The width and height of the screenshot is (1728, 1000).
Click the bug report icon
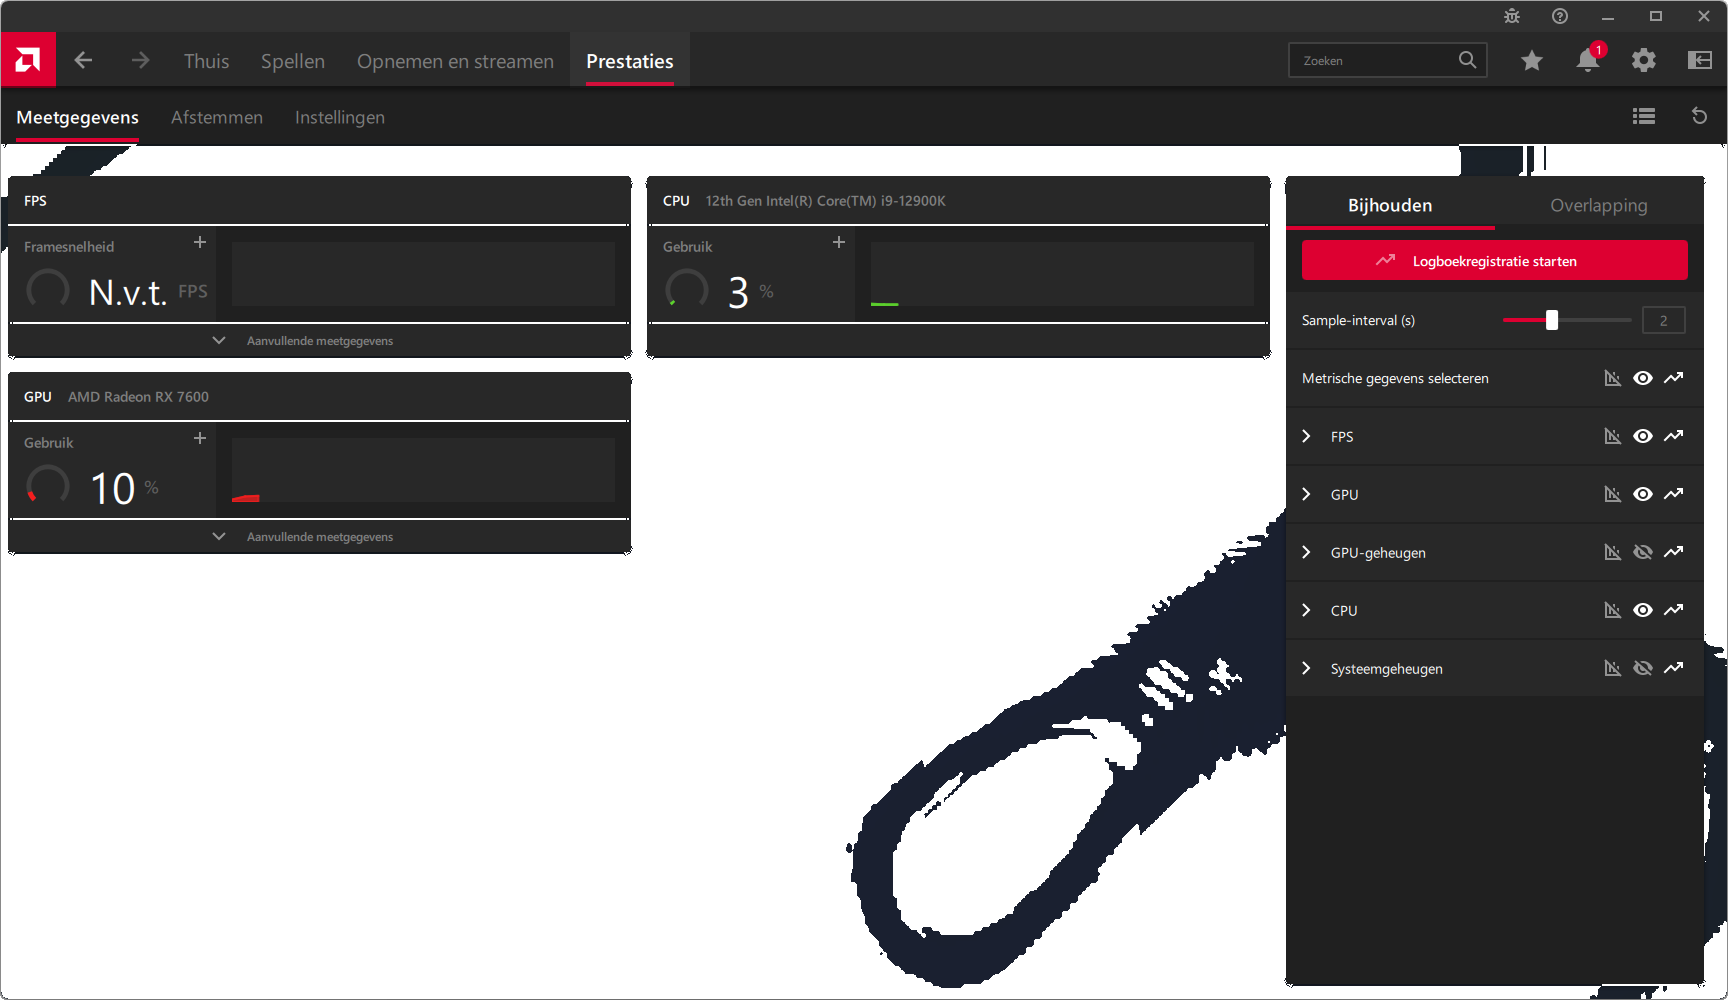coord(1511,16)
